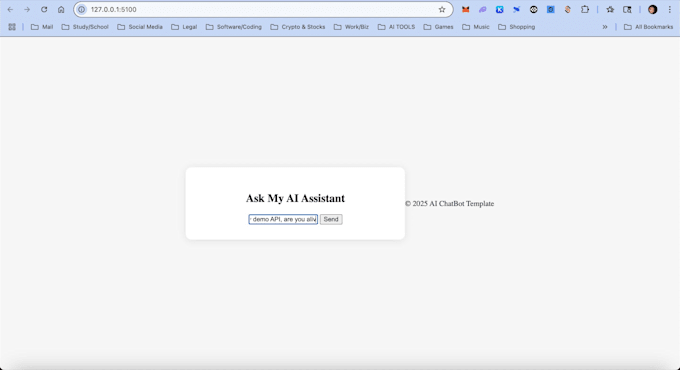Image resolution: width=680 pixels, height=370 pixels.
Task: Reload the current page
Action: (44, 10)
